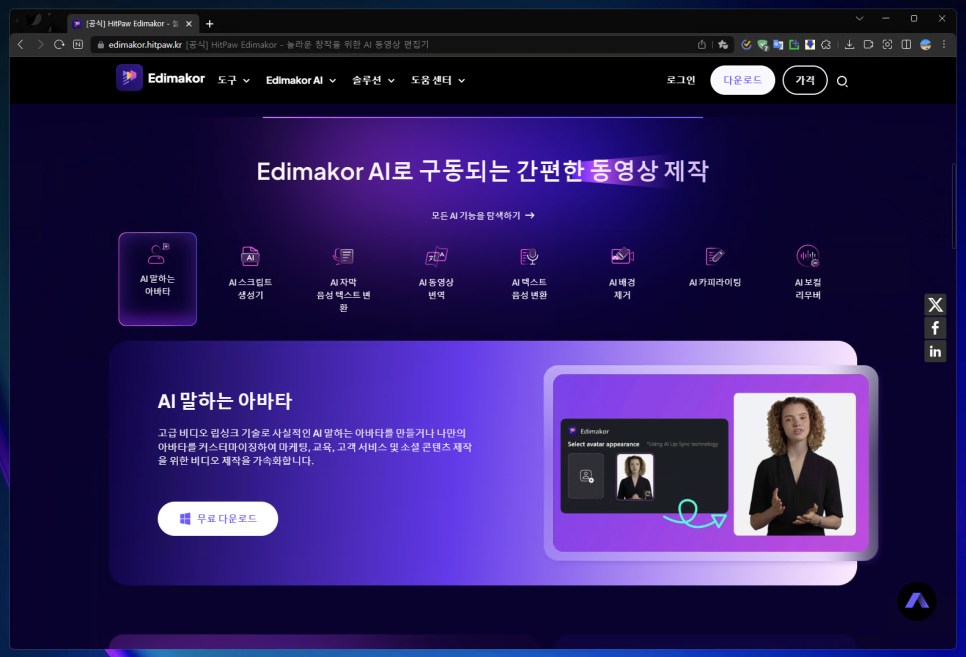
Task: Open the browser profile avatar
Action: (925, 44)
